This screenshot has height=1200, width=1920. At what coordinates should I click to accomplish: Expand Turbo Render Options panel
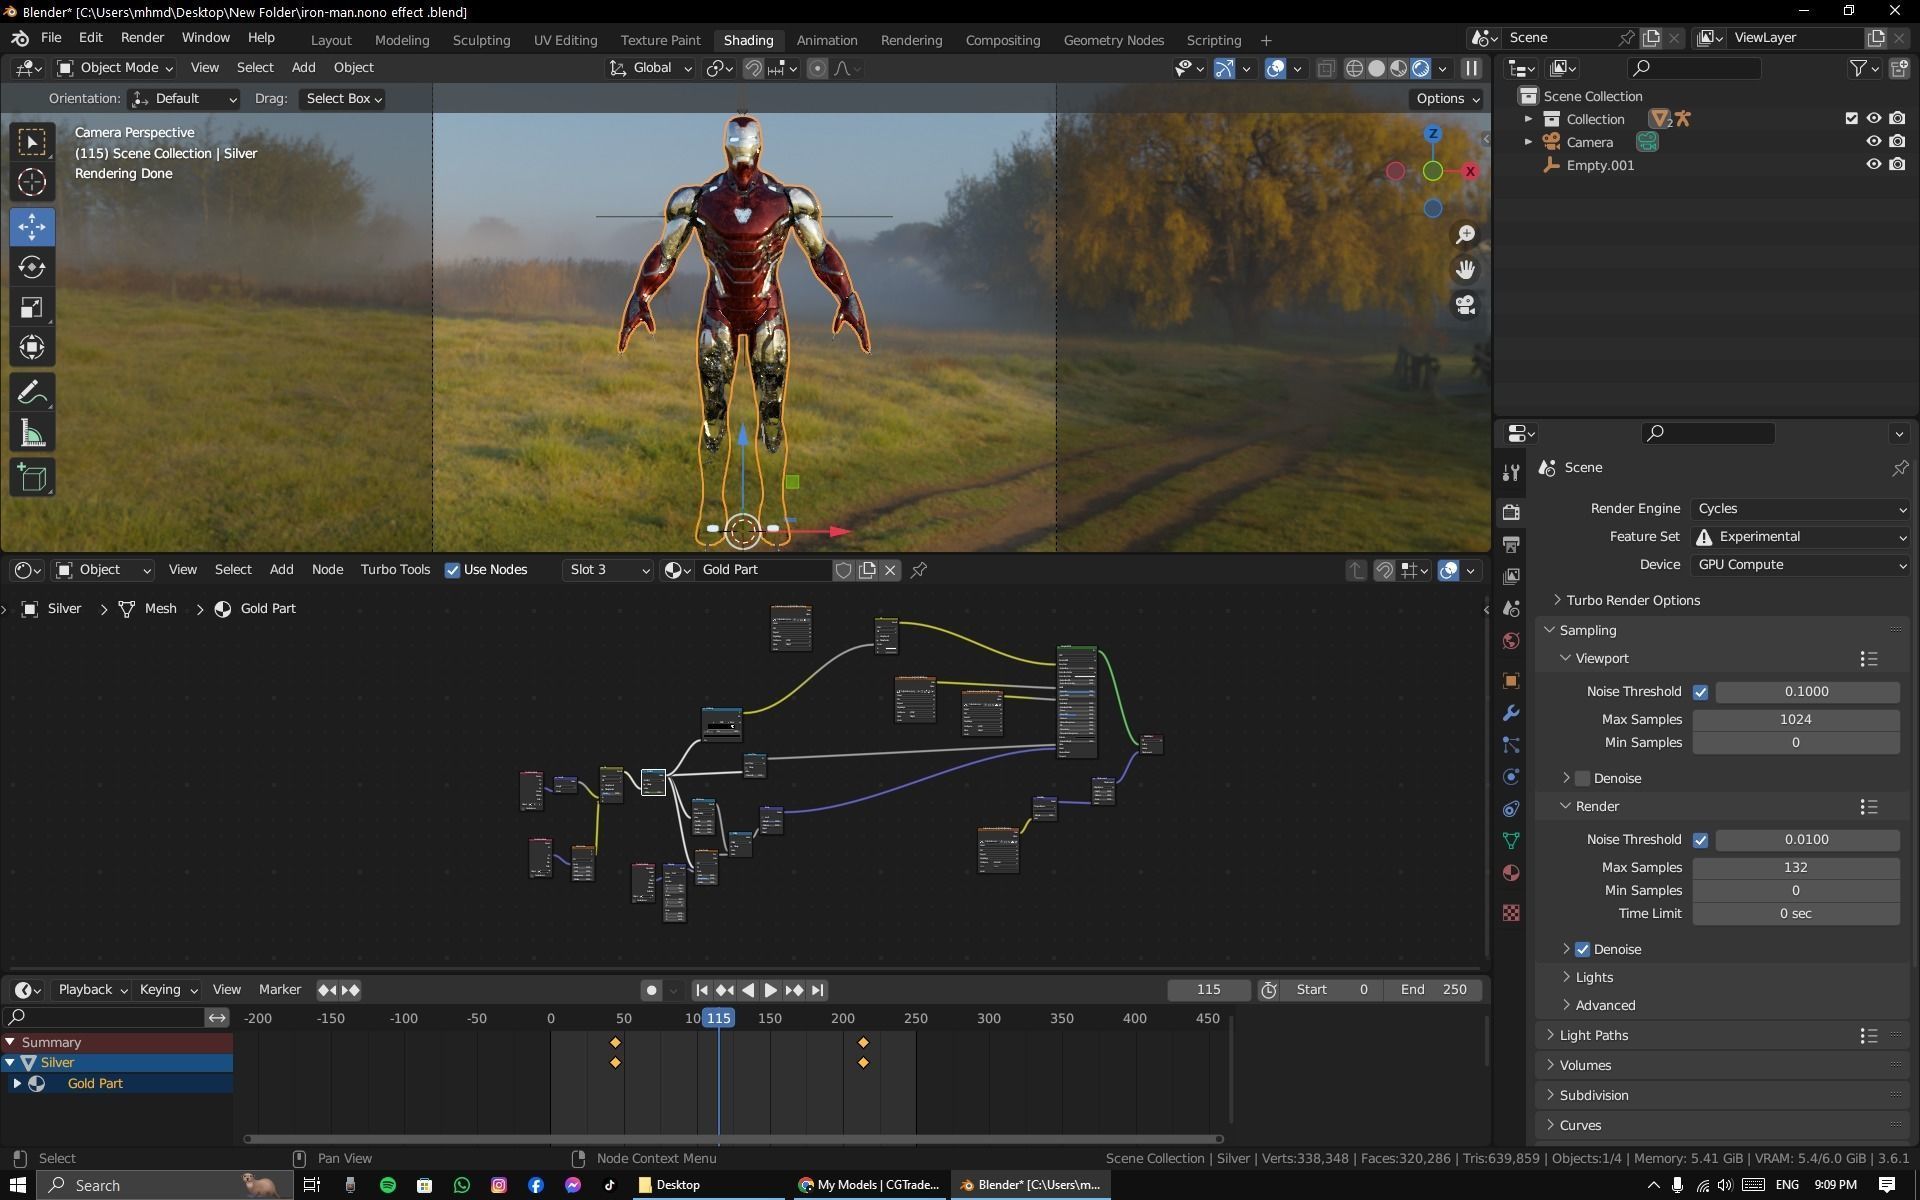click(x=1633, y=600)
